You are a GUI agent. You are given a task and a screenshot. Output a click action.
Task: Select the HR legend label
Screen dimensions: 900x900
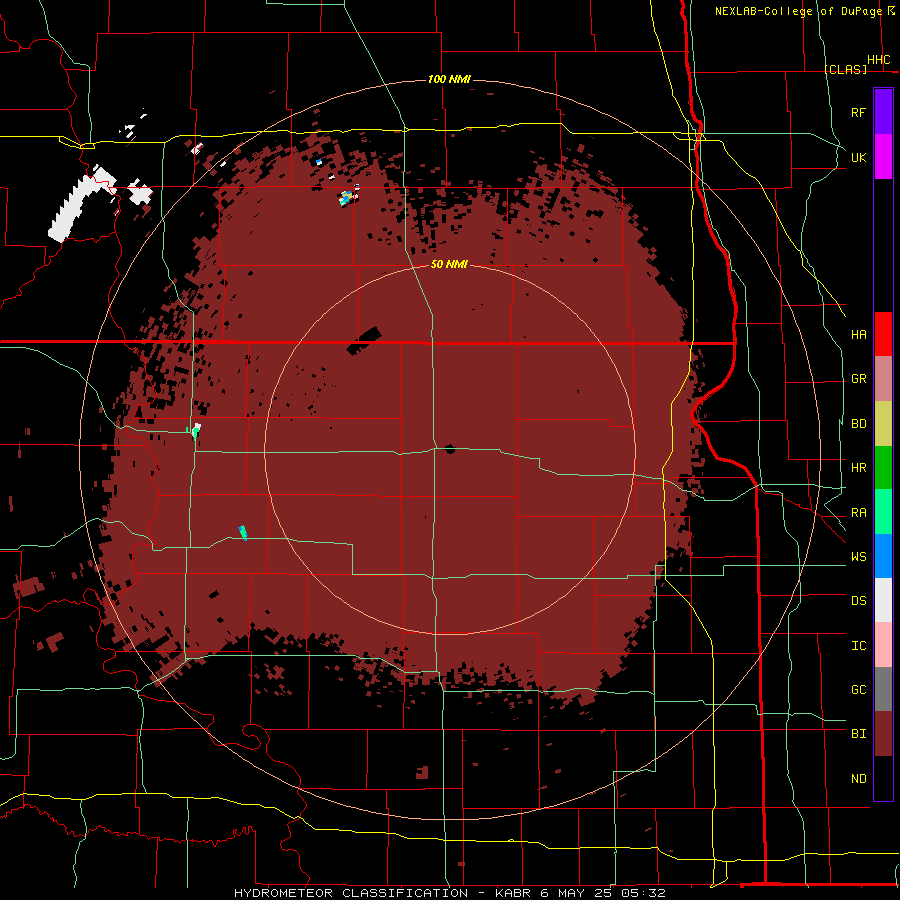(858, 468)
